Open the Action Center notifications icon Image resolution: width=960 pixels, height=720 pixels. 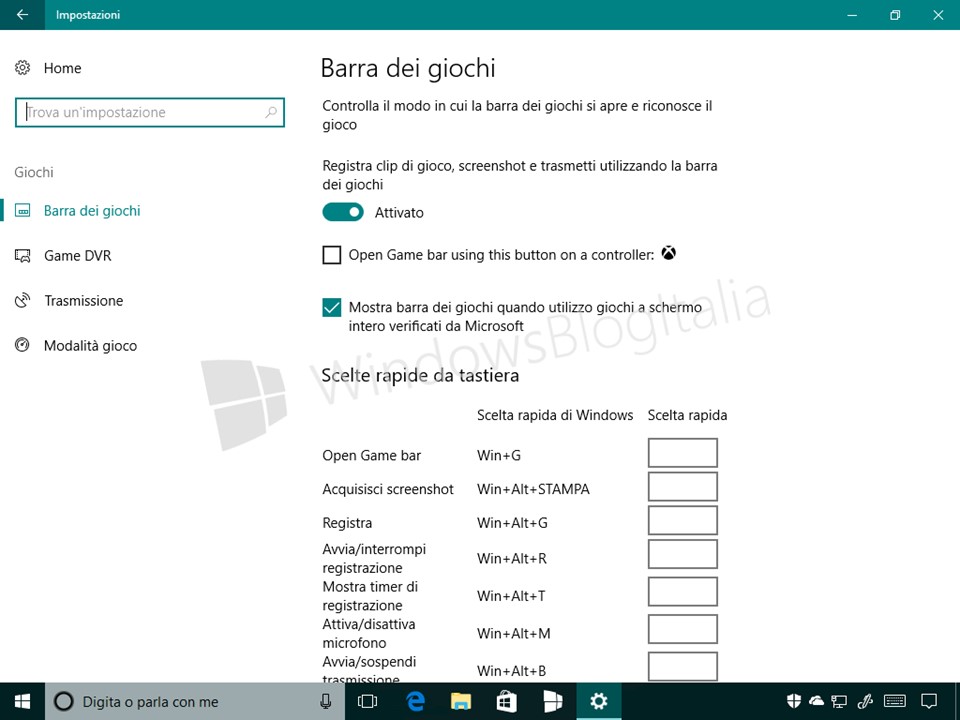[929, 702]
